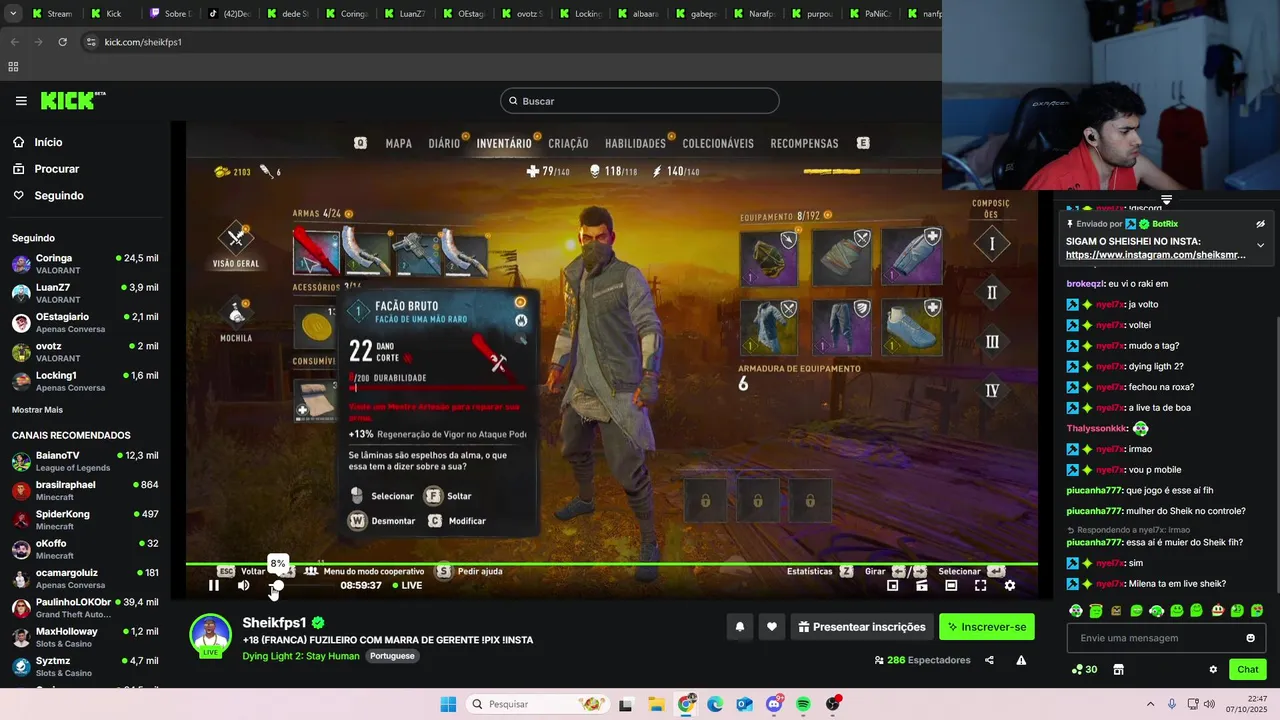Enter fullscreen mode
Image resolution: width=1280 pixels, height=720 pixels.
980,585
